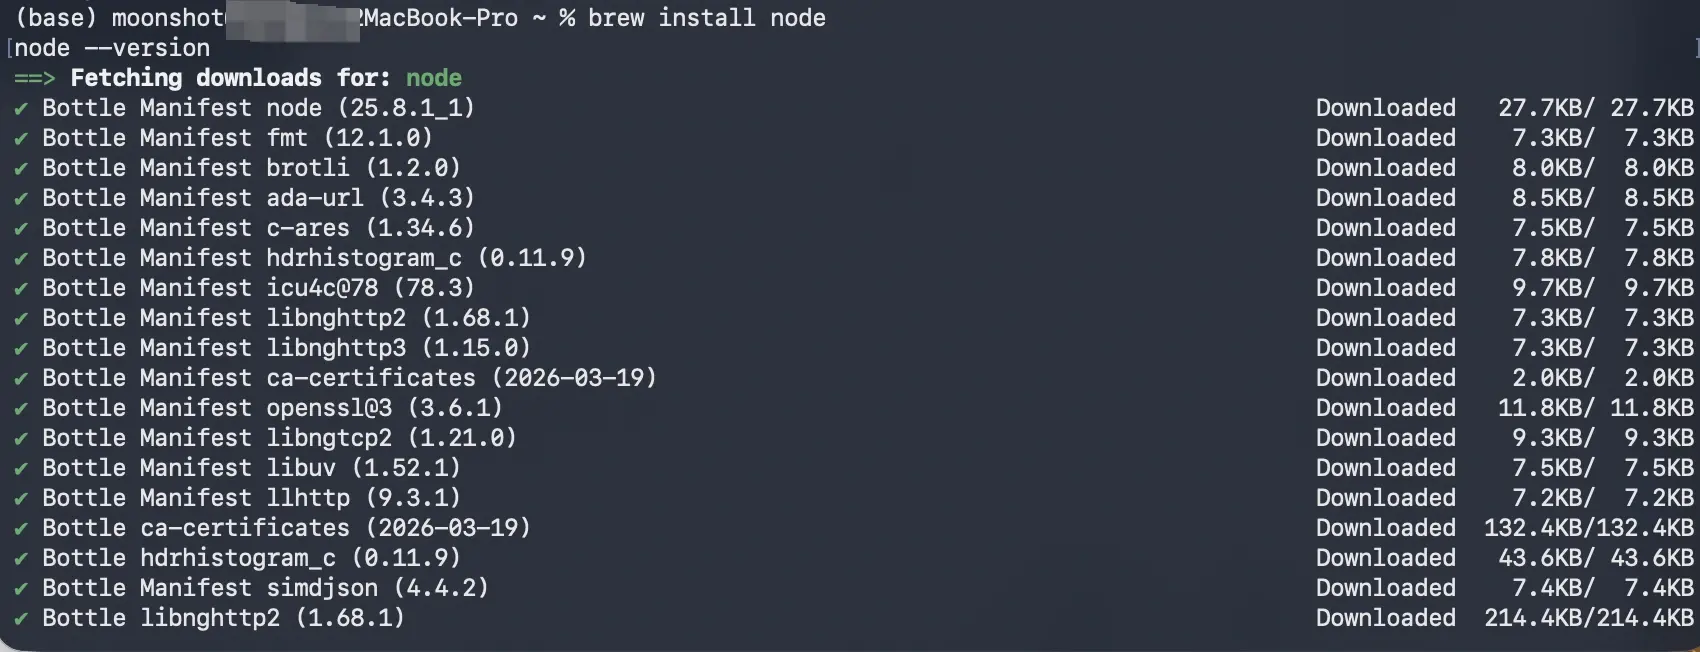
Task: Click the 132.4KB/132.4KB download size
Action: click(x=1589, y=528)
